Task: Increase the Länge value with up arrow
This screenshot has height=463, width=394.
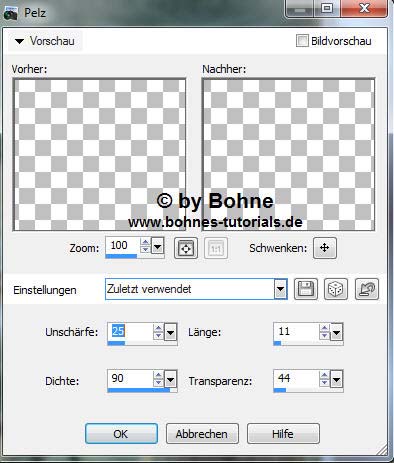Action: pos(324,328)
